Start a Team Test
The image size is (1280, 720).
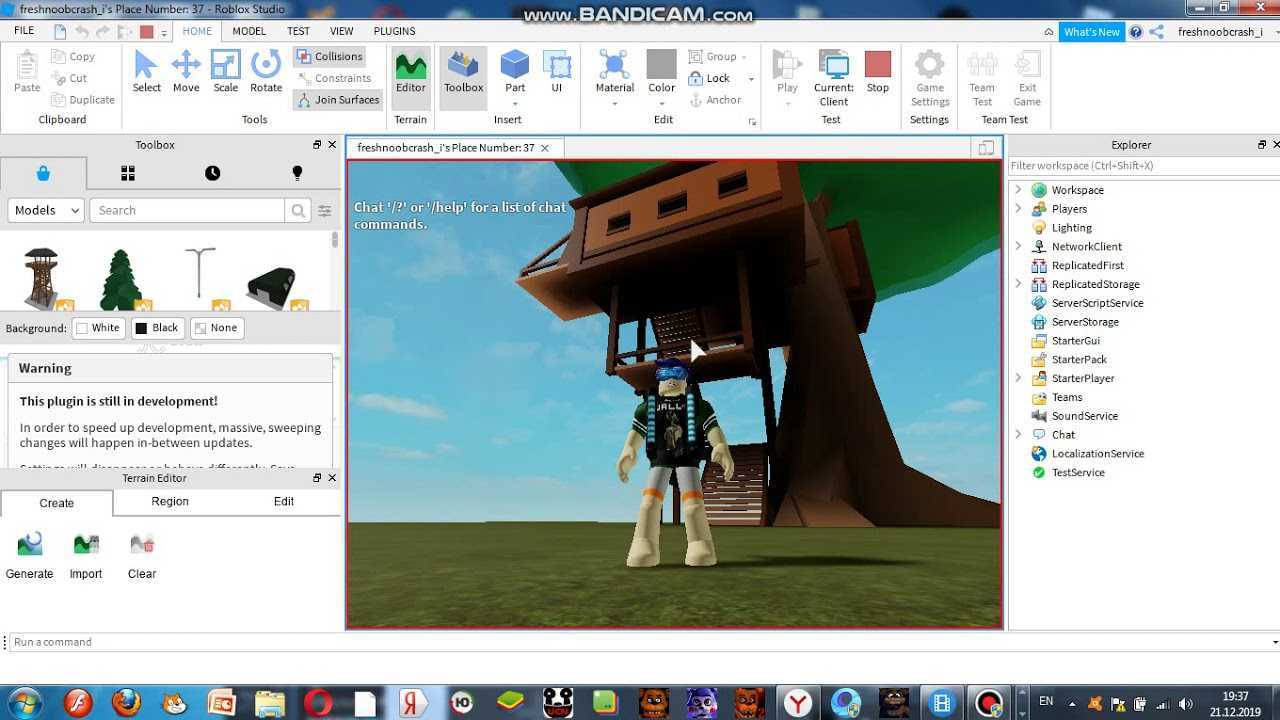pos(982,78)
